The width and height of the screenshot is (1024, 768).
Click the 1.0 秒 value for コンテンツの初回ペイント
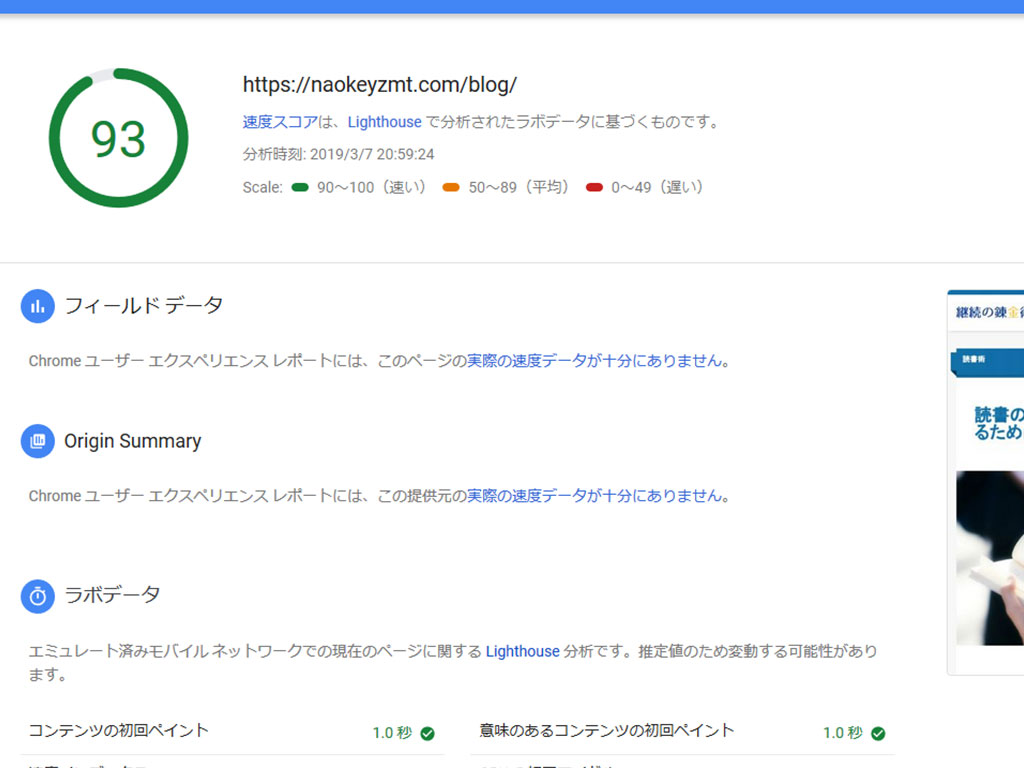click(x=390, y=732)
